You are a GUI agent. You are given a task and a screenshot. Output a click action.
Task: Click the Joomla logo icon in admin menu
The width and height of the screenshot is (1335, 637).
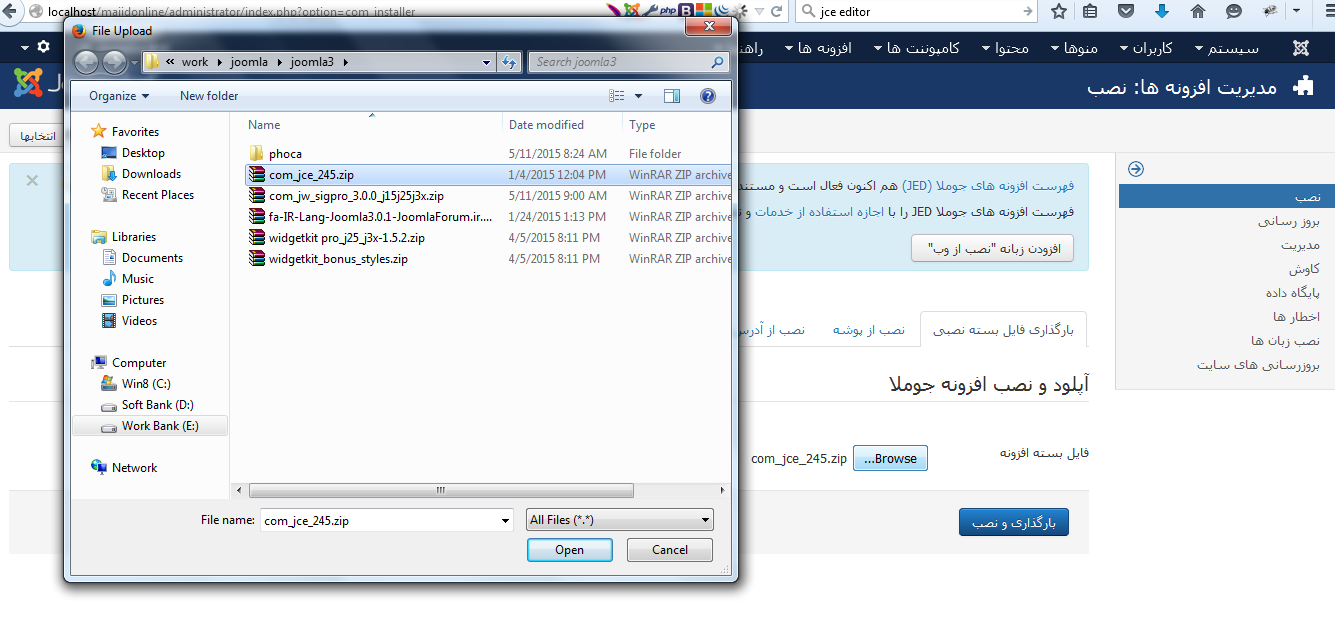(x=1301, y=47)
